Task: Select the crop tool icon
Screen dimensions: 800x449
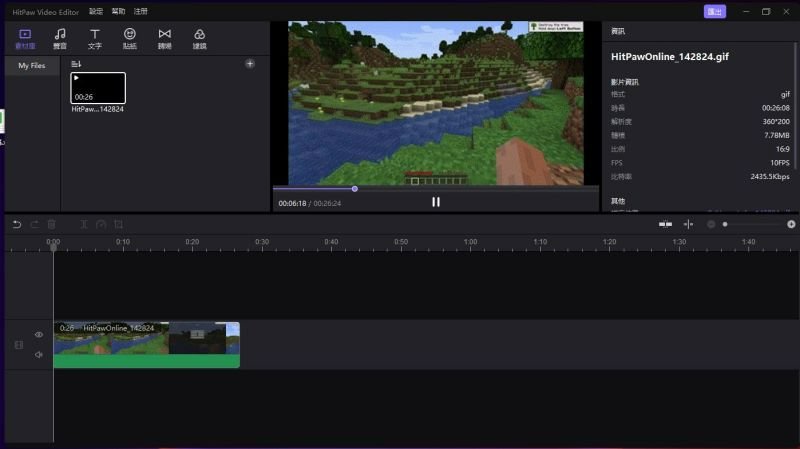Action: 118,224
